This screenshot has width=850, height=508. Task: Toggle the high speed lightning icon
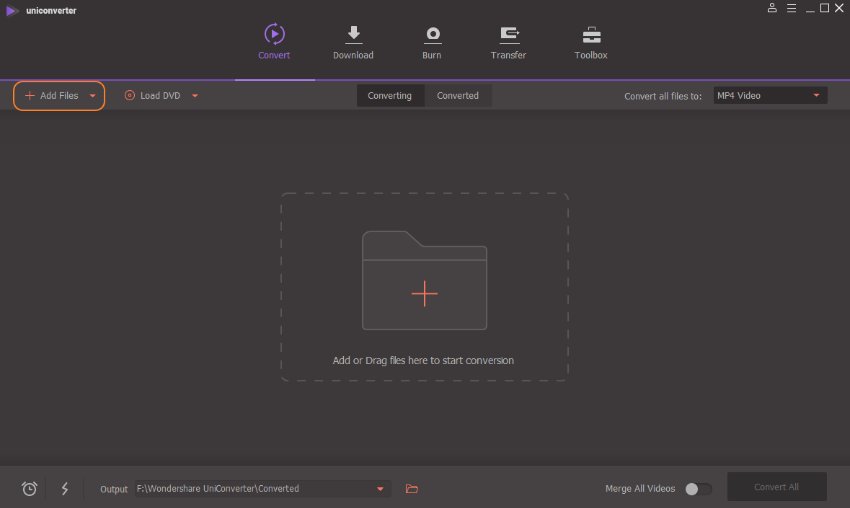(x=65, y=488)
